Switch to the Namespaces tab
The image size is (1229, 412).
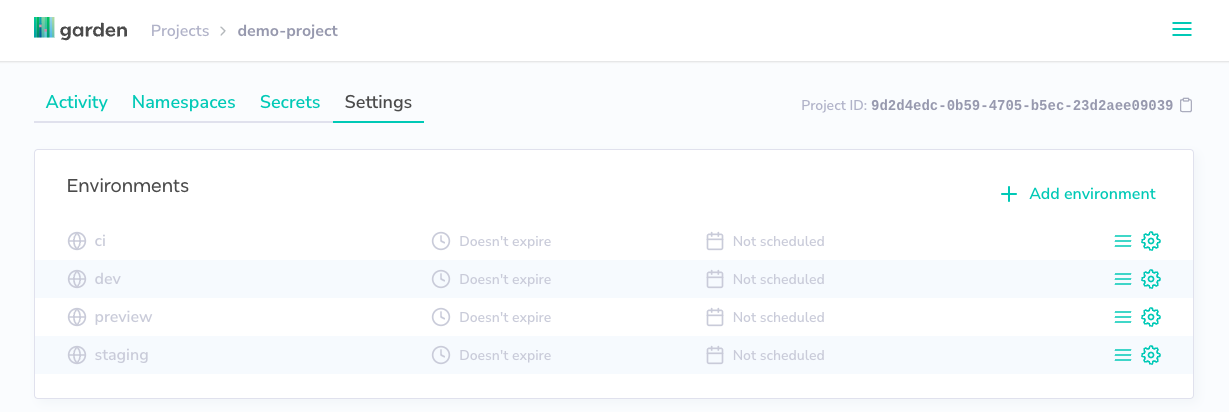[x=184, y=102]
